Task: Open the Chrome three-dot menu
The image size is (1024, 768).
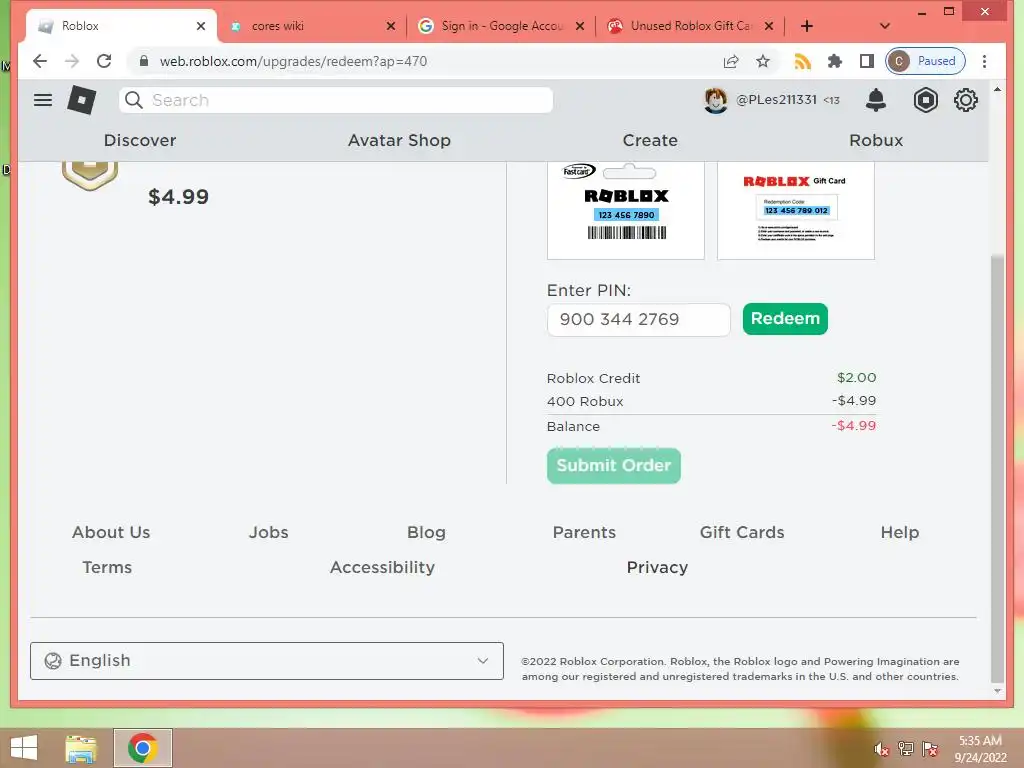Action: click(x=984, y=61)
